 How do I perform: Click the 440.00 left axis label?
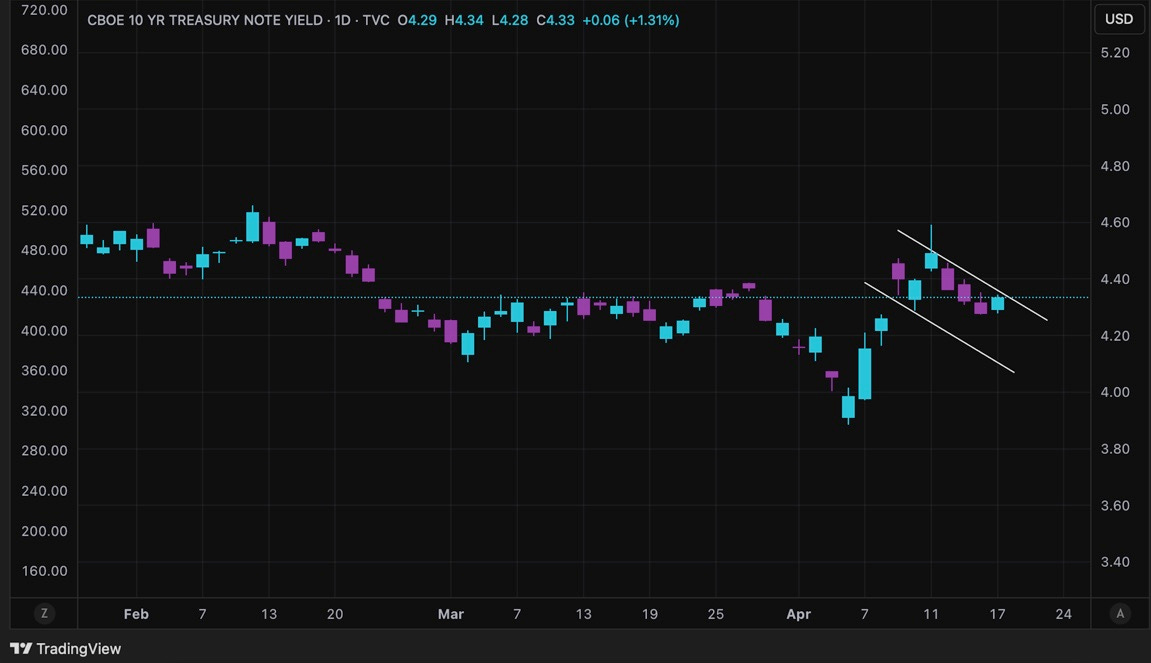[x=44, y=291]
